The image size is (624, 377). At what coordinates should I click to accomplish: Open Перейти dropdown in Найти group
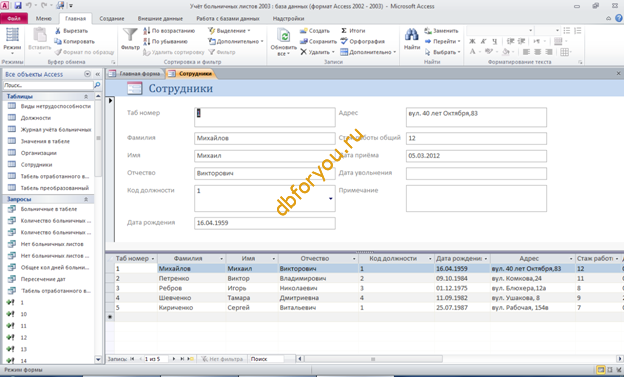click(x=443, y=41)
